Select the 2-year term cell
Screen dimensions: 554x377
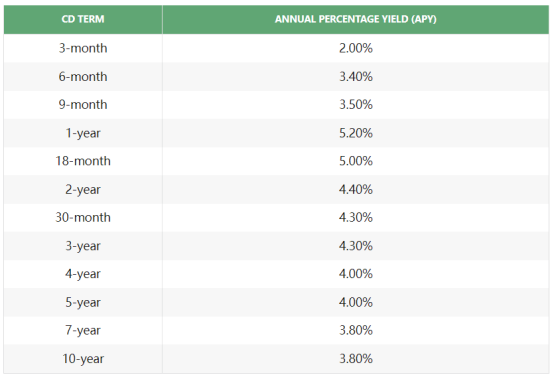point(83,190)
